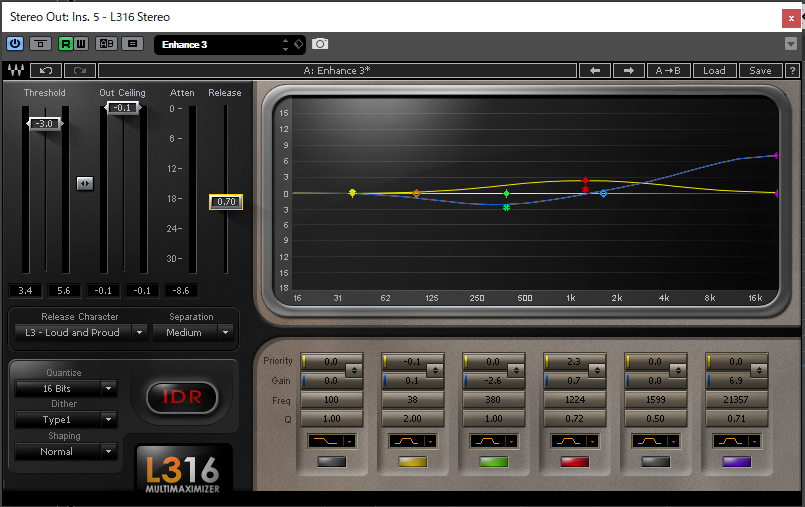Go to next preset with right arrow

click(x=629, y=70)
